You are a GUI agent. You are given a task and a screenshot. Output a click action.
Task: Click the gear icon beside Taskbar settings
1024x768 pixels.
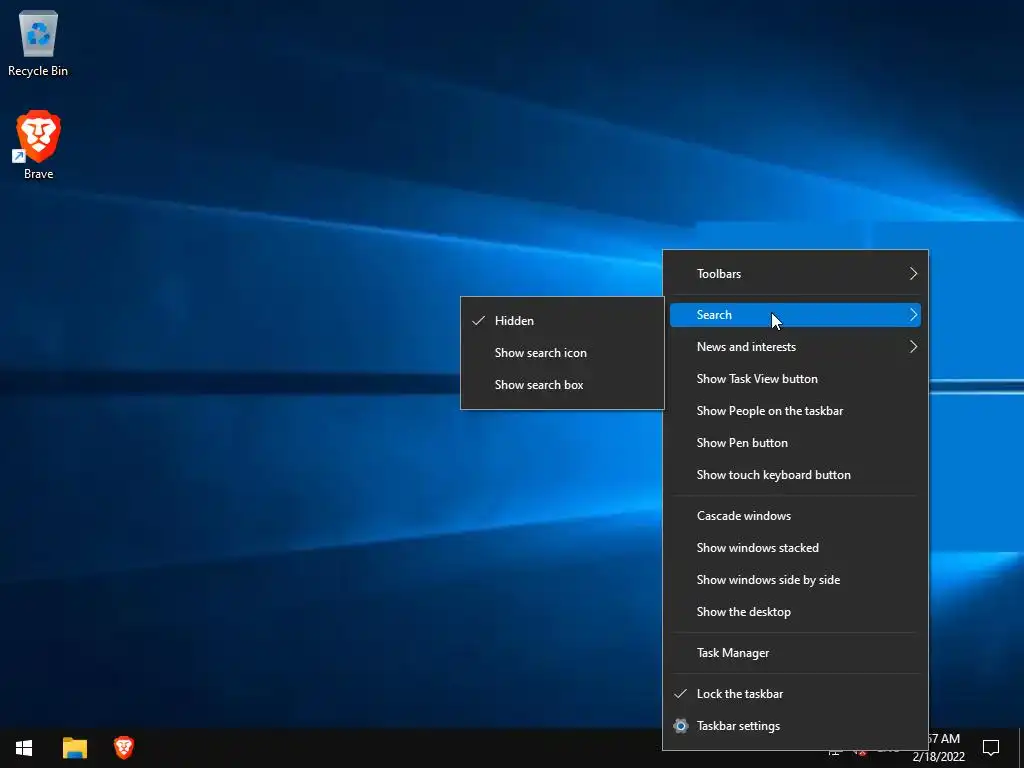click(680, 726)
